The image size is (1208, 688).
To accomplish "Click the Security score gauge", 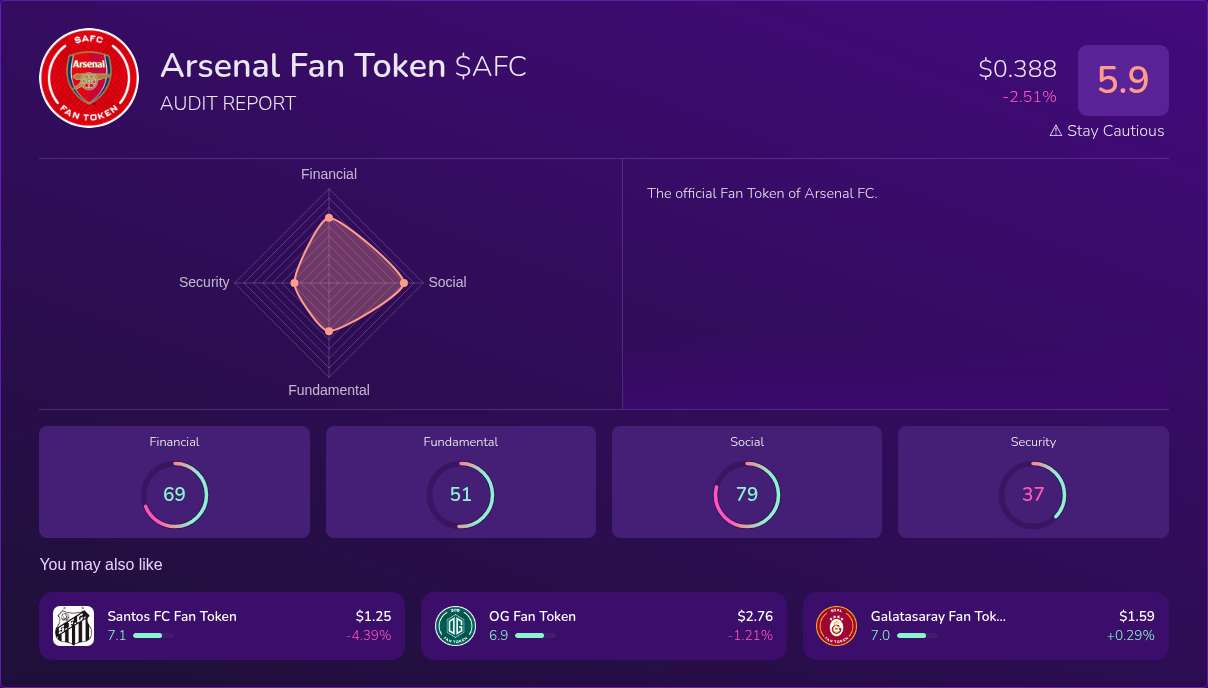I will click(x=1033, y=494).
